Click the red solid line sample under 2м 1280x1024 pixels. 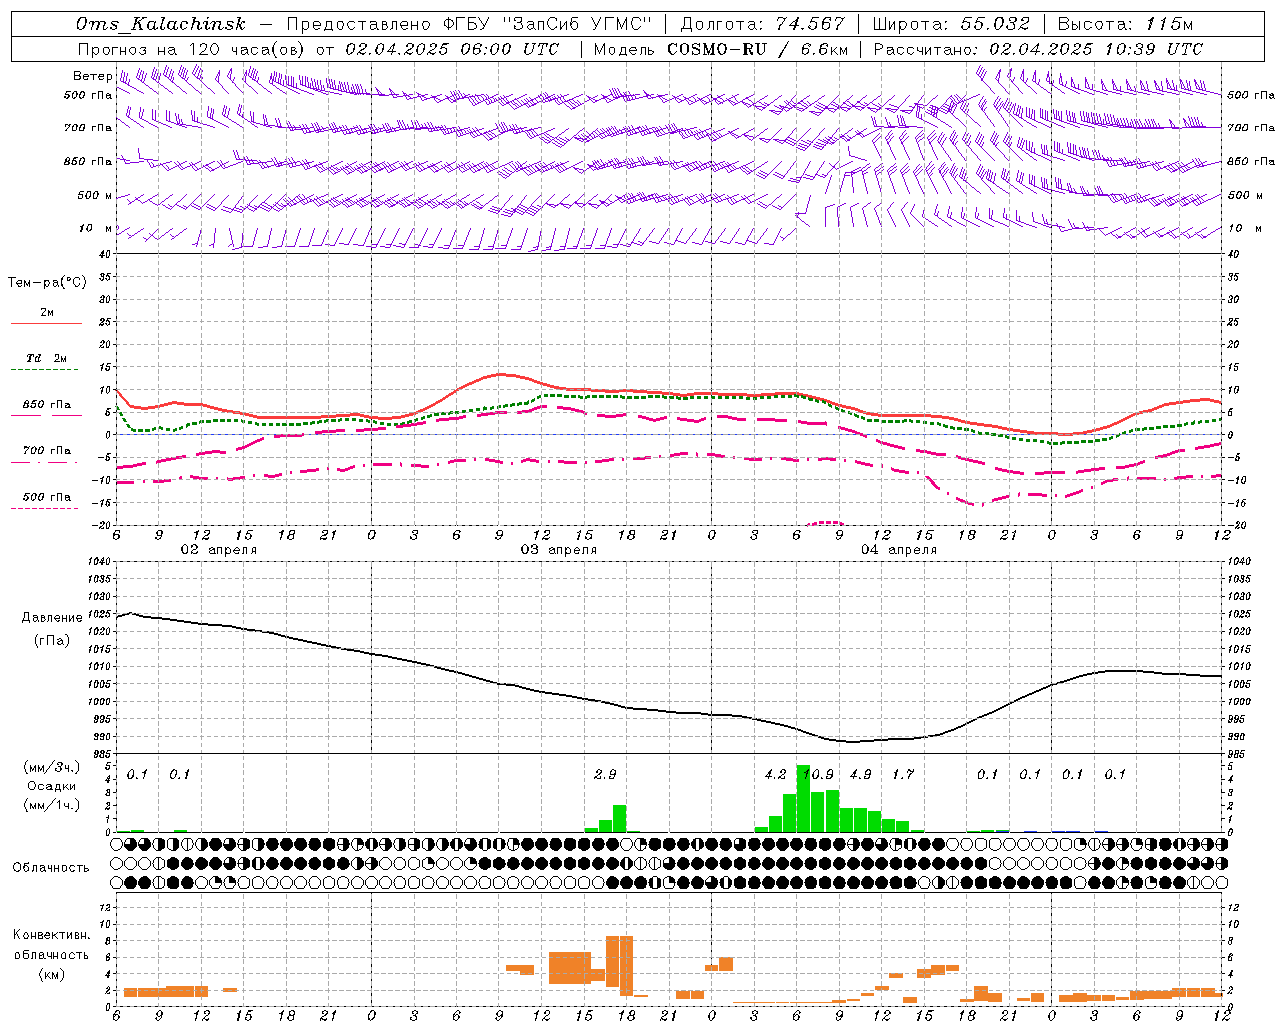pos(46,324)
